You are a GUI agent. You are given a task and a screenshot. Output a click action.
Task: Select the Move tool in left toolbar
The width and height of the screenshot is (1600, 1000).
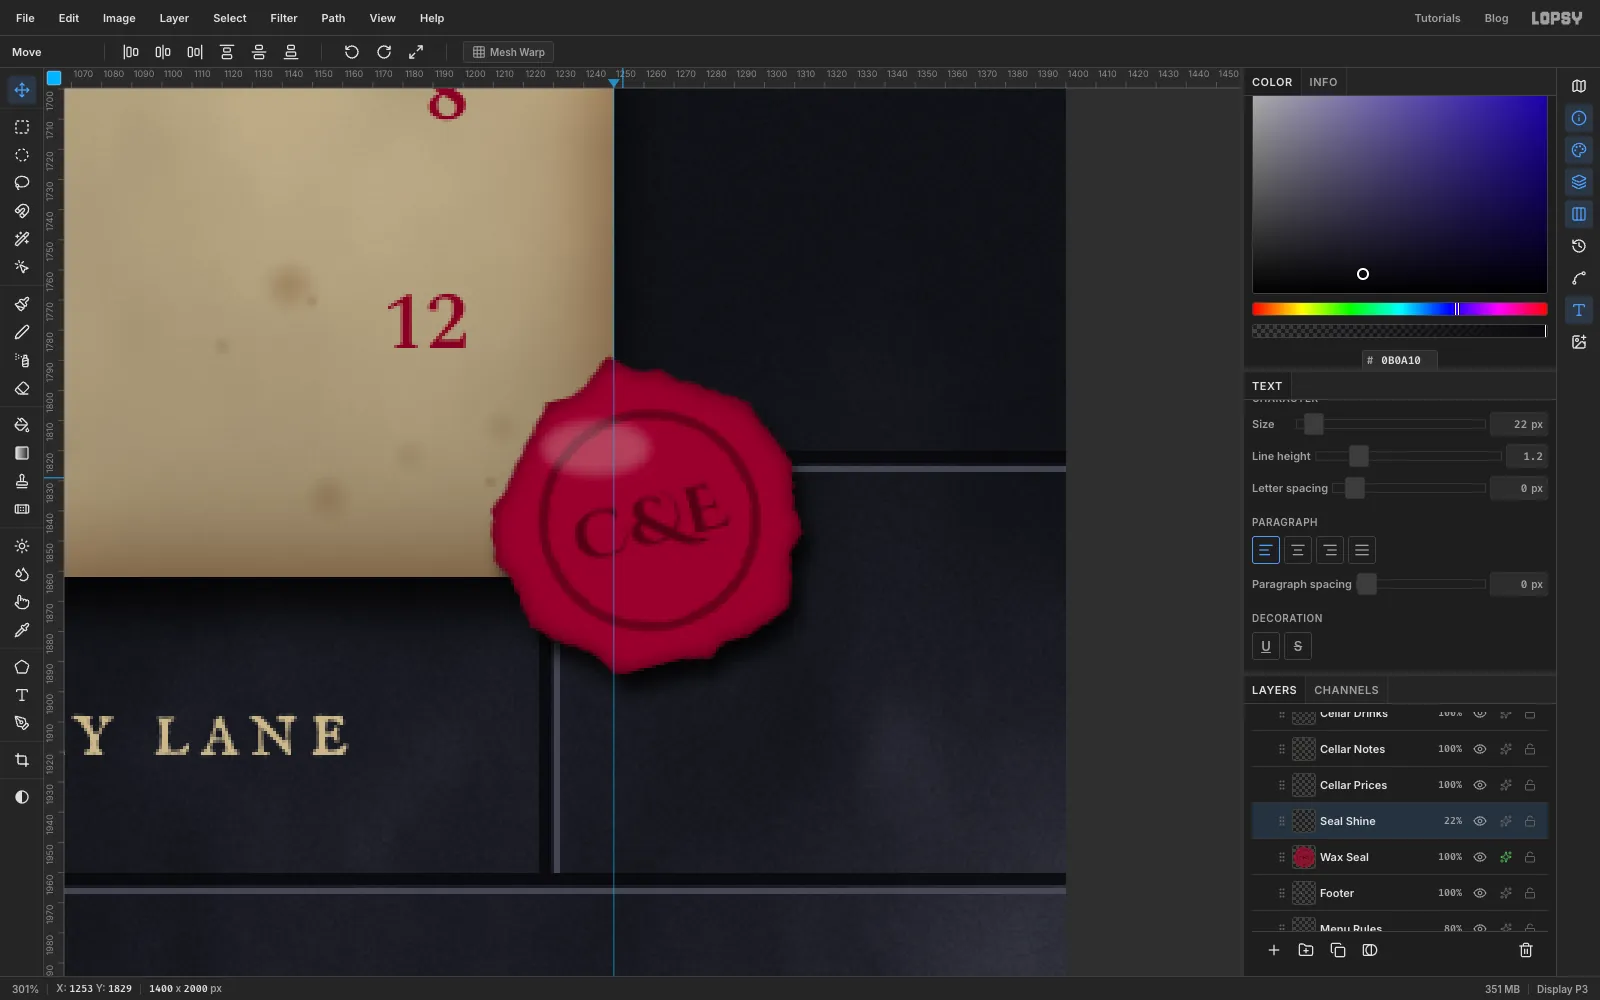pos(22,90)
